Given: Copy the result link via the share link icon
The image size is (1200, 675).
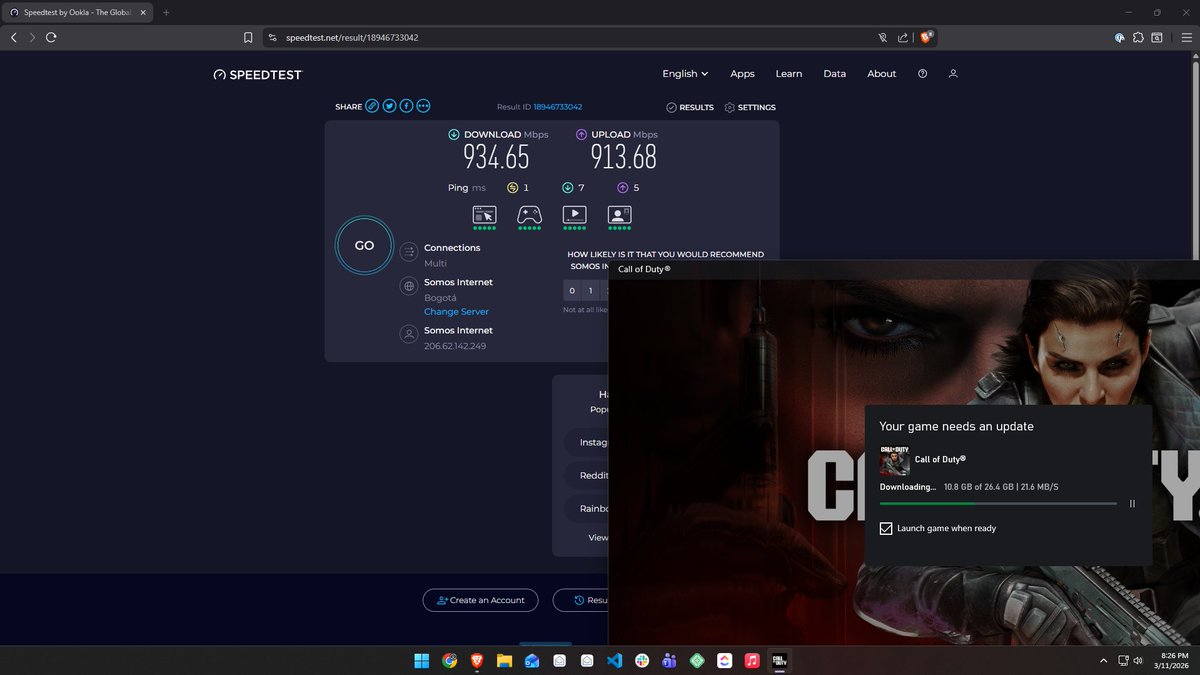Looking at the screenshot, I should pos(372,106).
